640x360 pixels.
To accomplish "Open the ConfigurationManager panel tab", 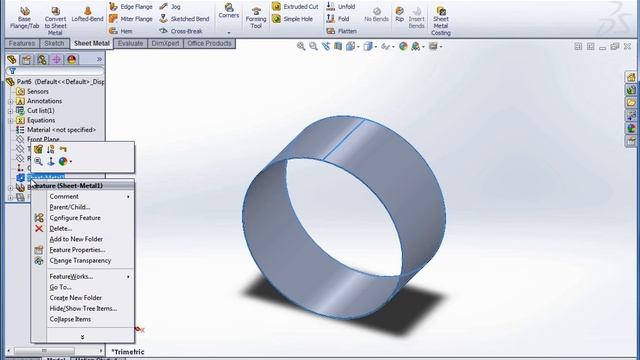I will click(x=42, y=60).
